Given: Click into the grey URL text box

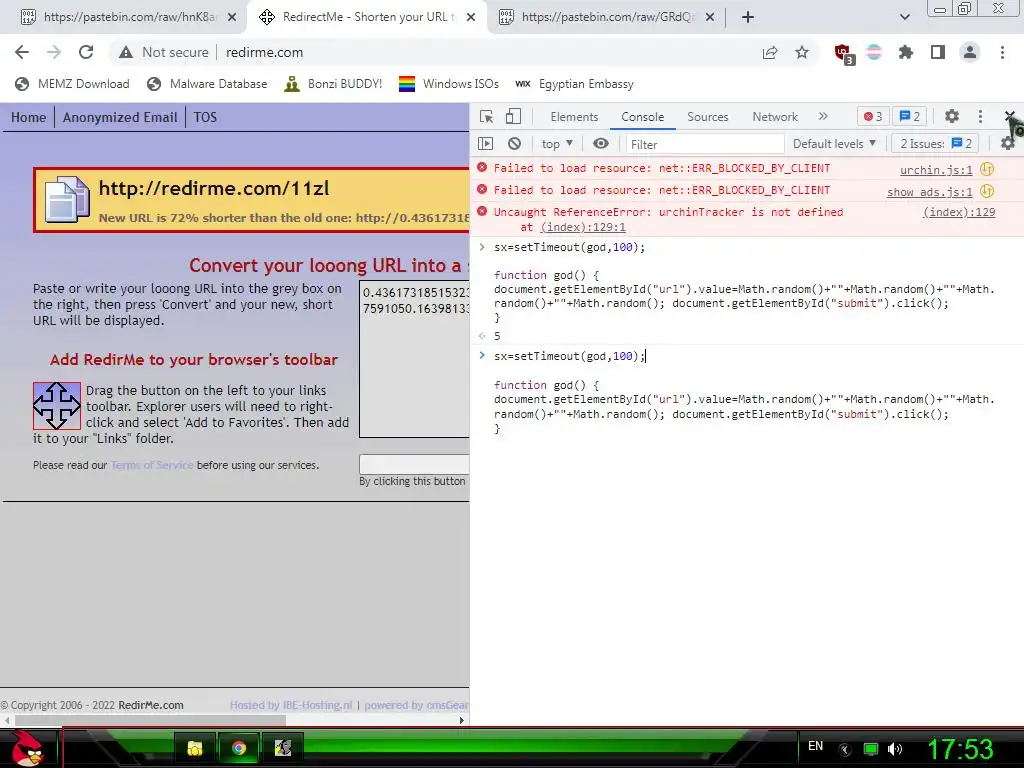Looking at the screenshot, I should pyautogui.click(x=414, y=359).
